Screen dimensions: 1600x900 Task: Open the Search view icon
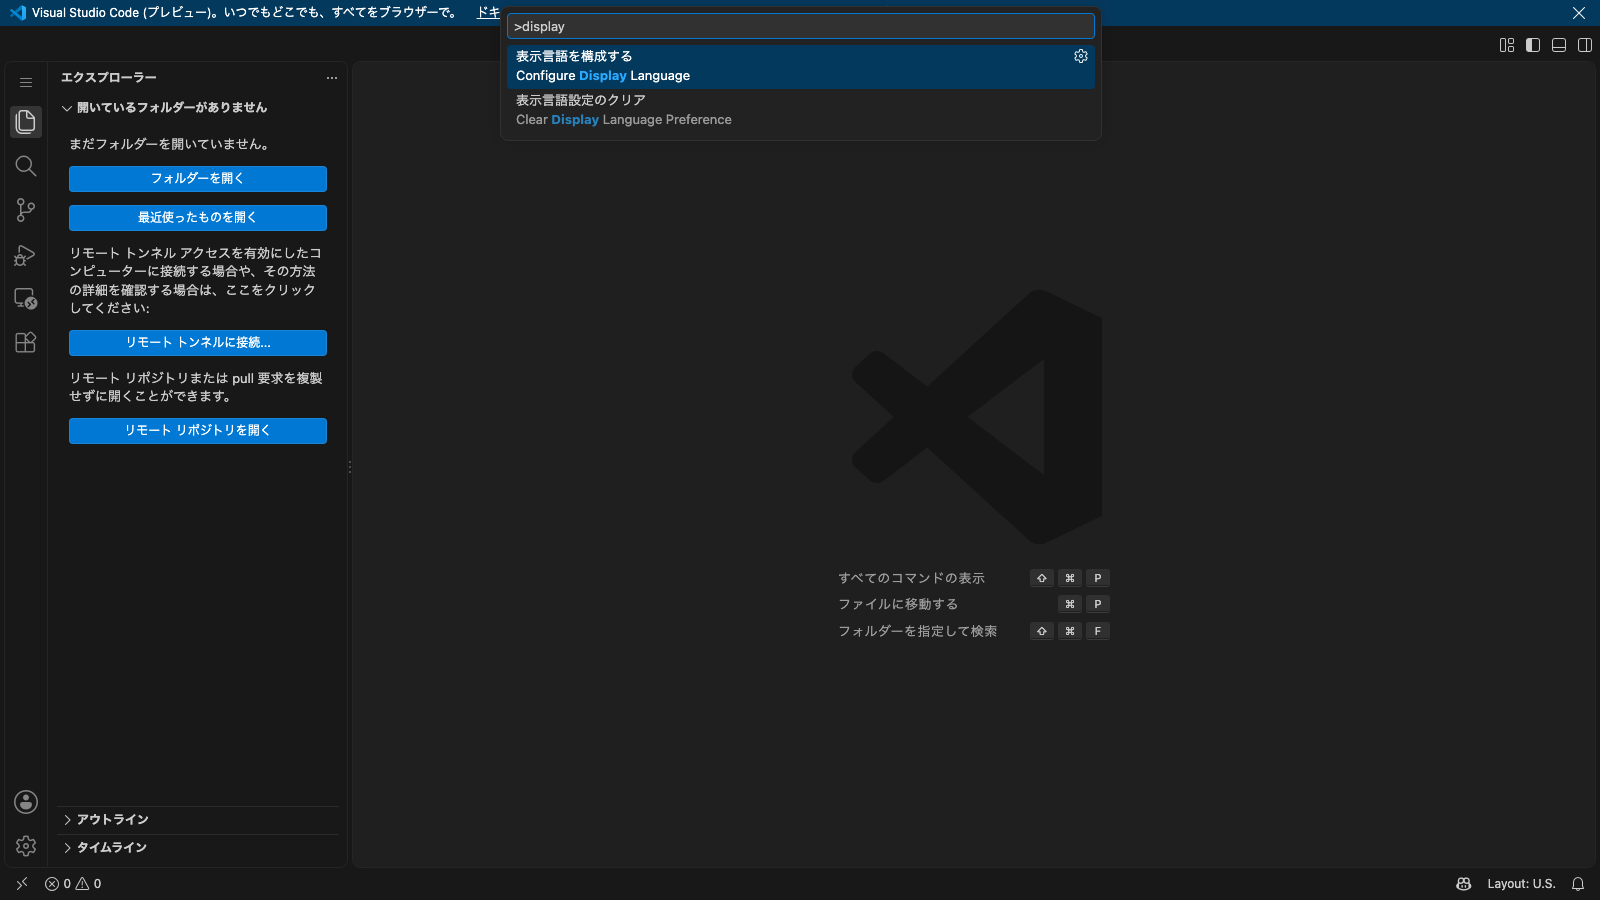tap(26, 166)
